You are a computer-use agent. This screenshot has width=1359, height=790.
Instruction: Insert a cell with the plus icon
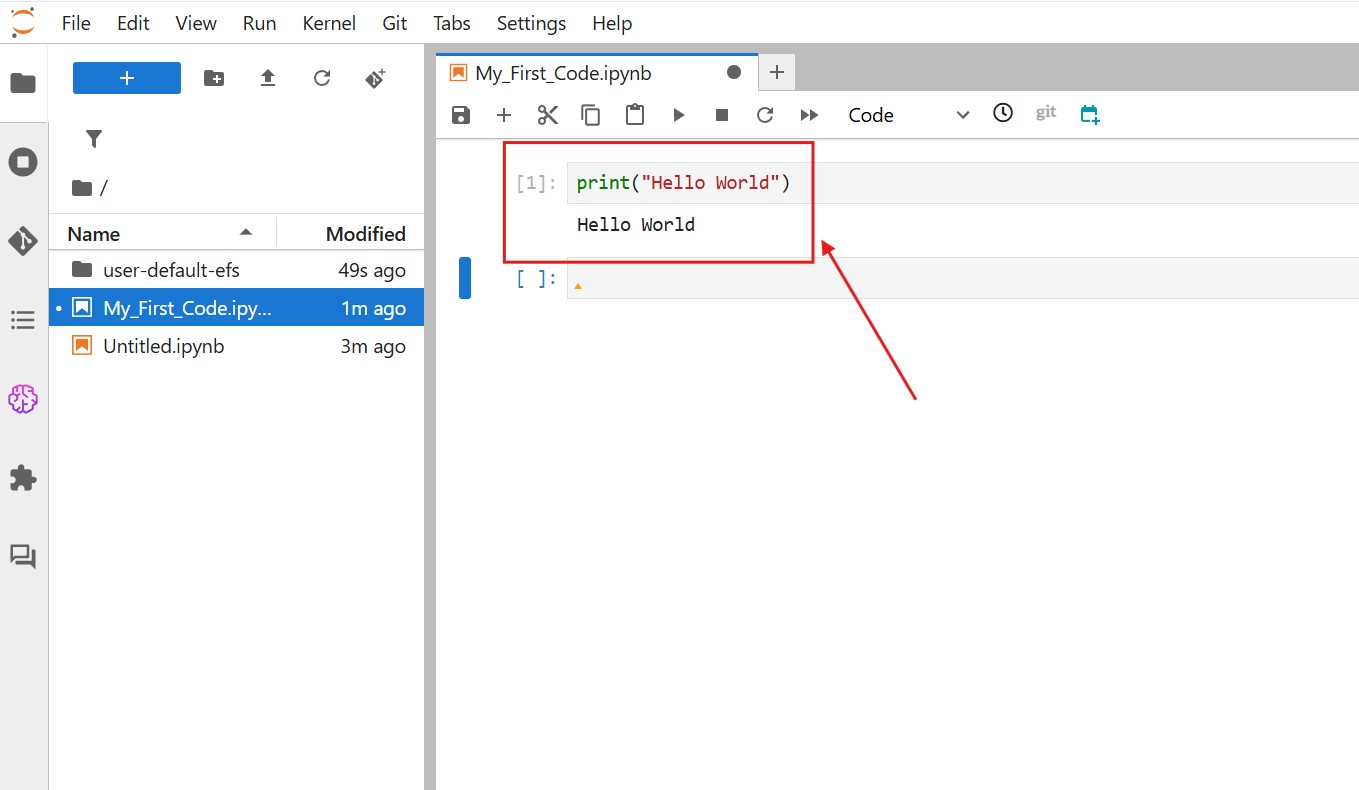coord(504,115)
